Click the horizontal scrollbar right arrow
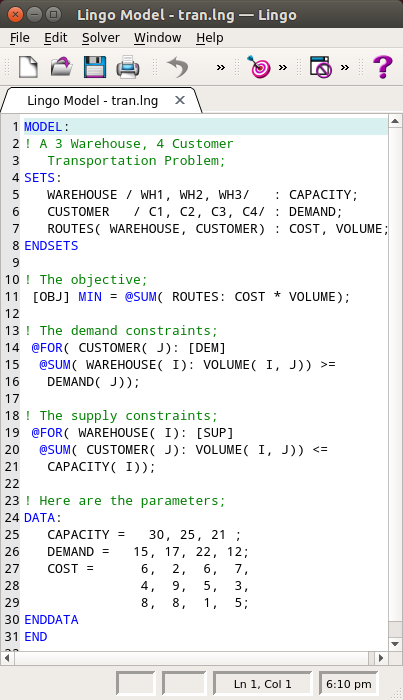This screenshot has height=700, width=403. [x=381, y=658]
